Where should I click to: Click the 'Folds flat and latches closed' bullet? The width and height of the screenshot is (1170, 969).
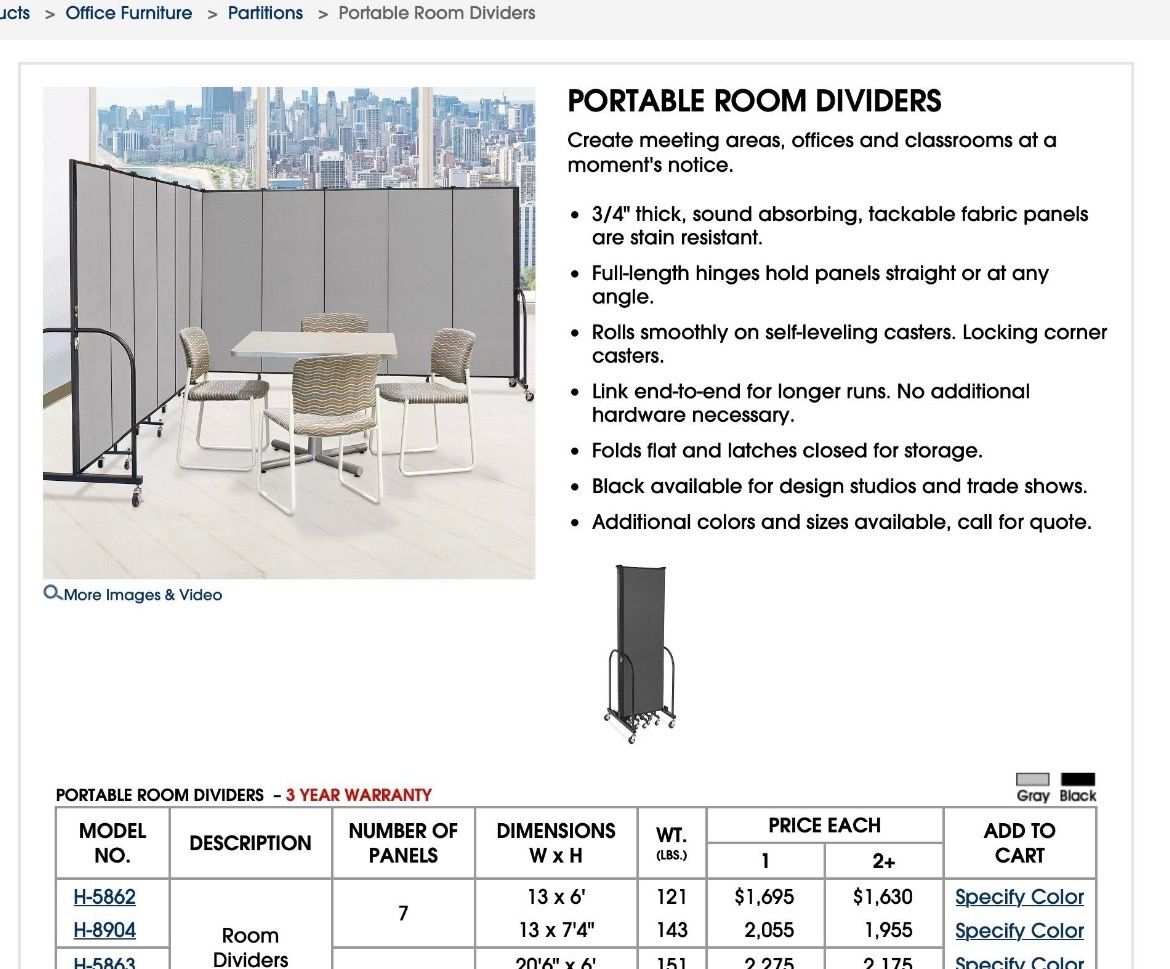click(787, 451)
